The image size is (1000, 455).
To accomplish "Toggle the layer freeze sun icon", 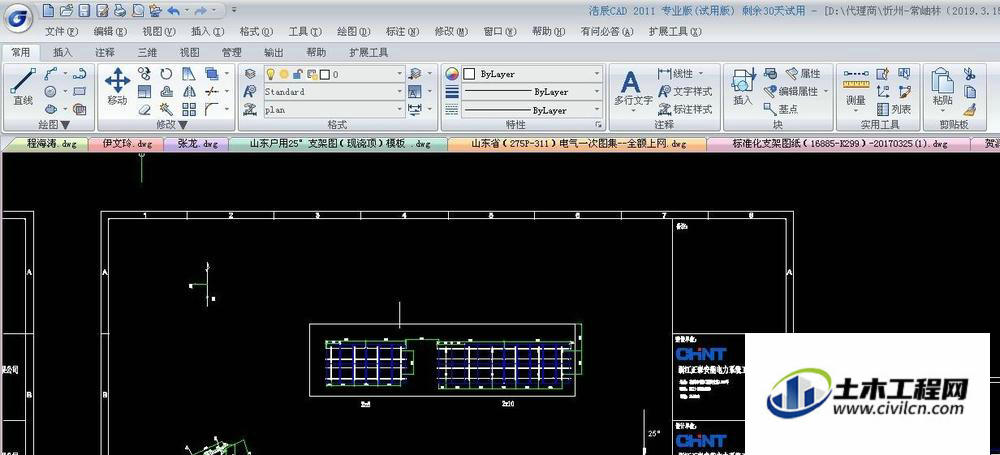I will click(284, 74).
